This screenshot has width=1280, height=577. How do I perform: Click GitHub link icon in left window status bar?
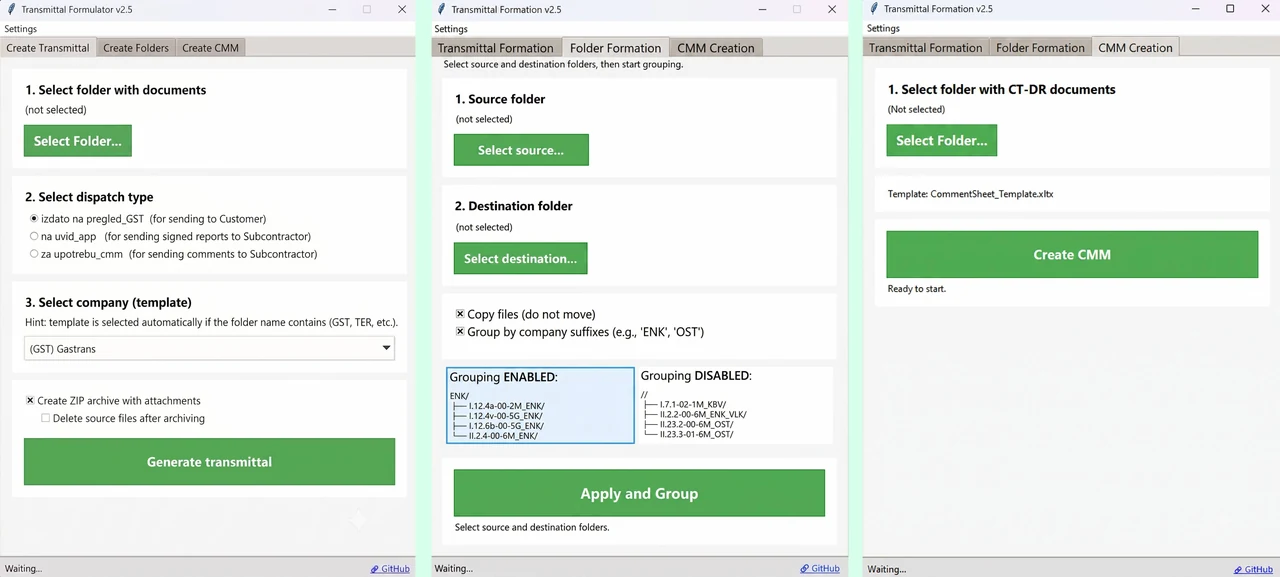[x=374, y=569]
